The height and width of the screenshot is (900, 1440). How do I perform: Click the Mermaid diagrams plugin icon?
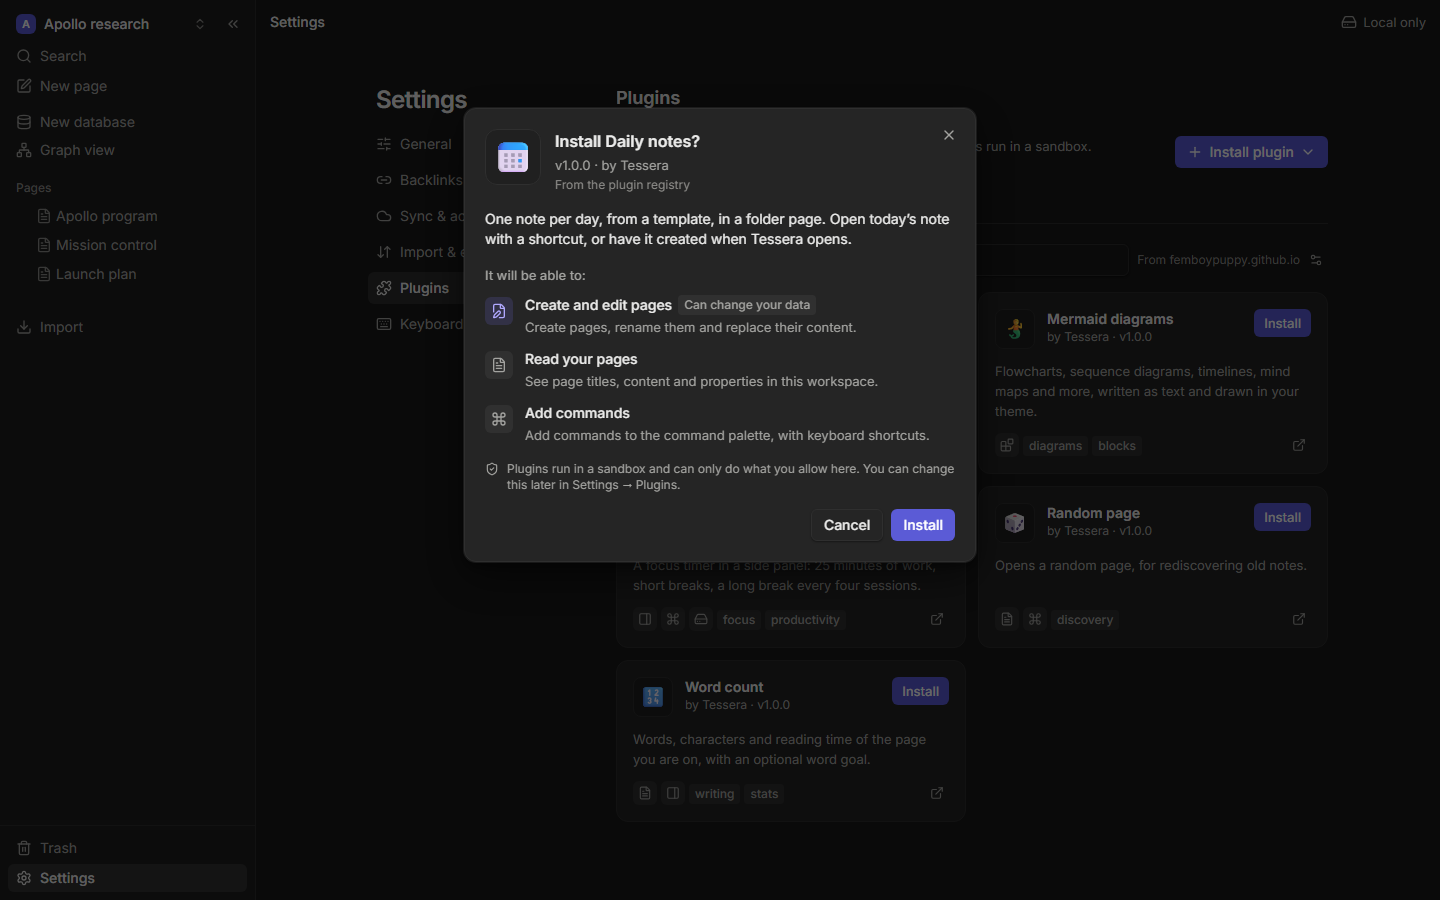coord(1015,328)
